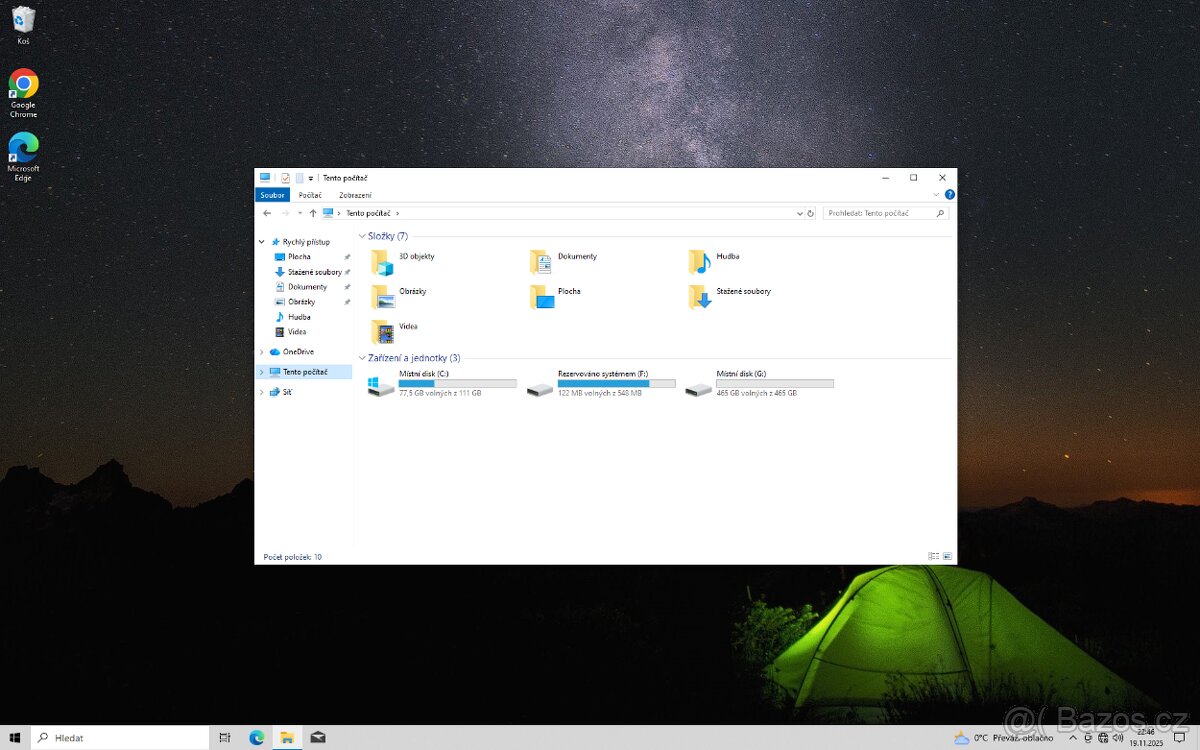Click the address bar refresh button

click(x=810, y=212)
